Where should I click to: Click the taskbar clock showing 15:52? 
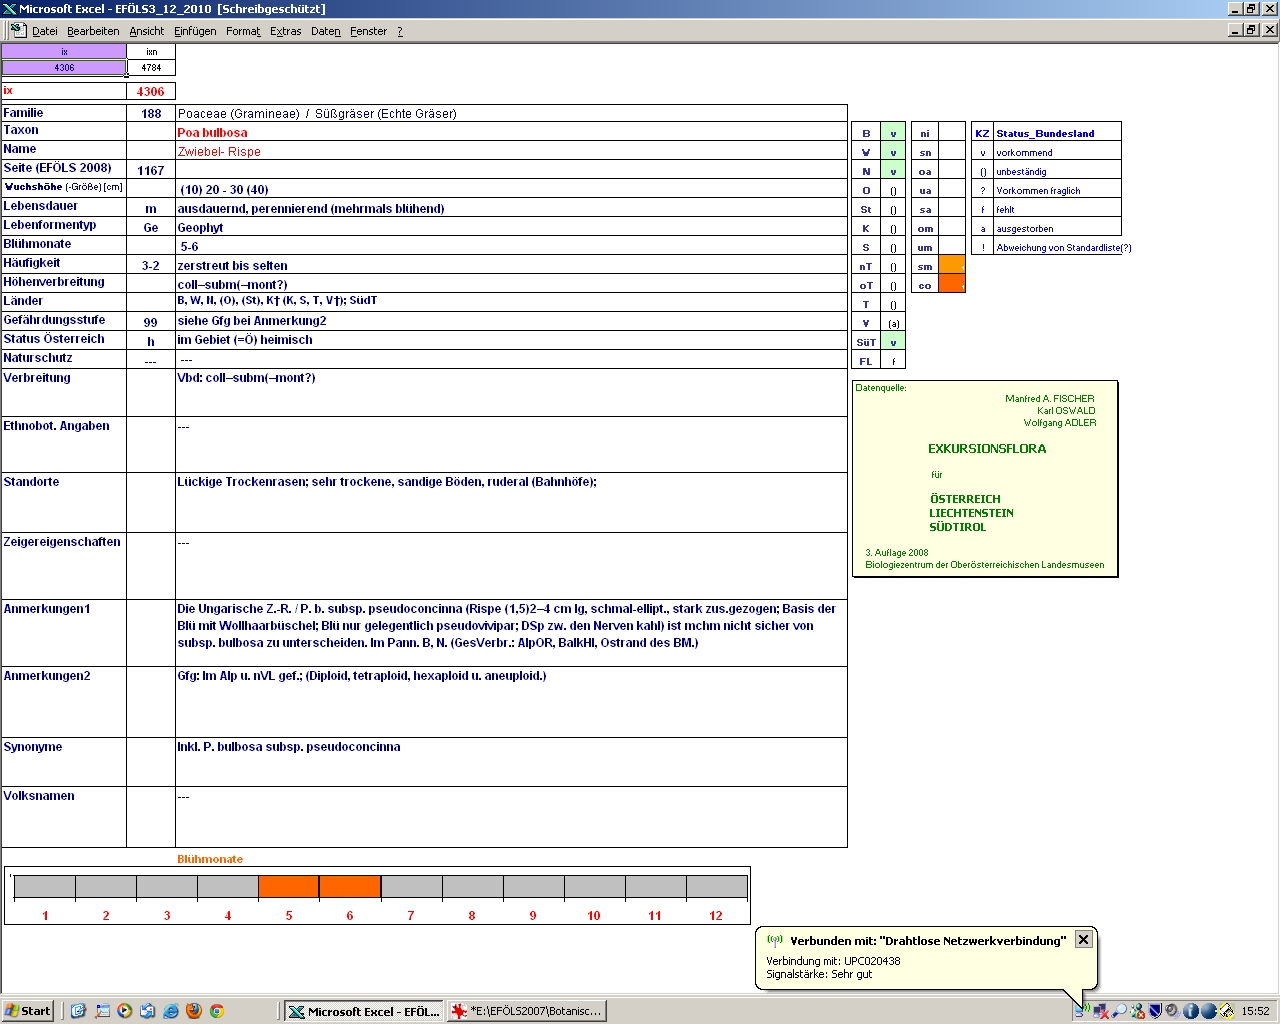point(1255,1011)
